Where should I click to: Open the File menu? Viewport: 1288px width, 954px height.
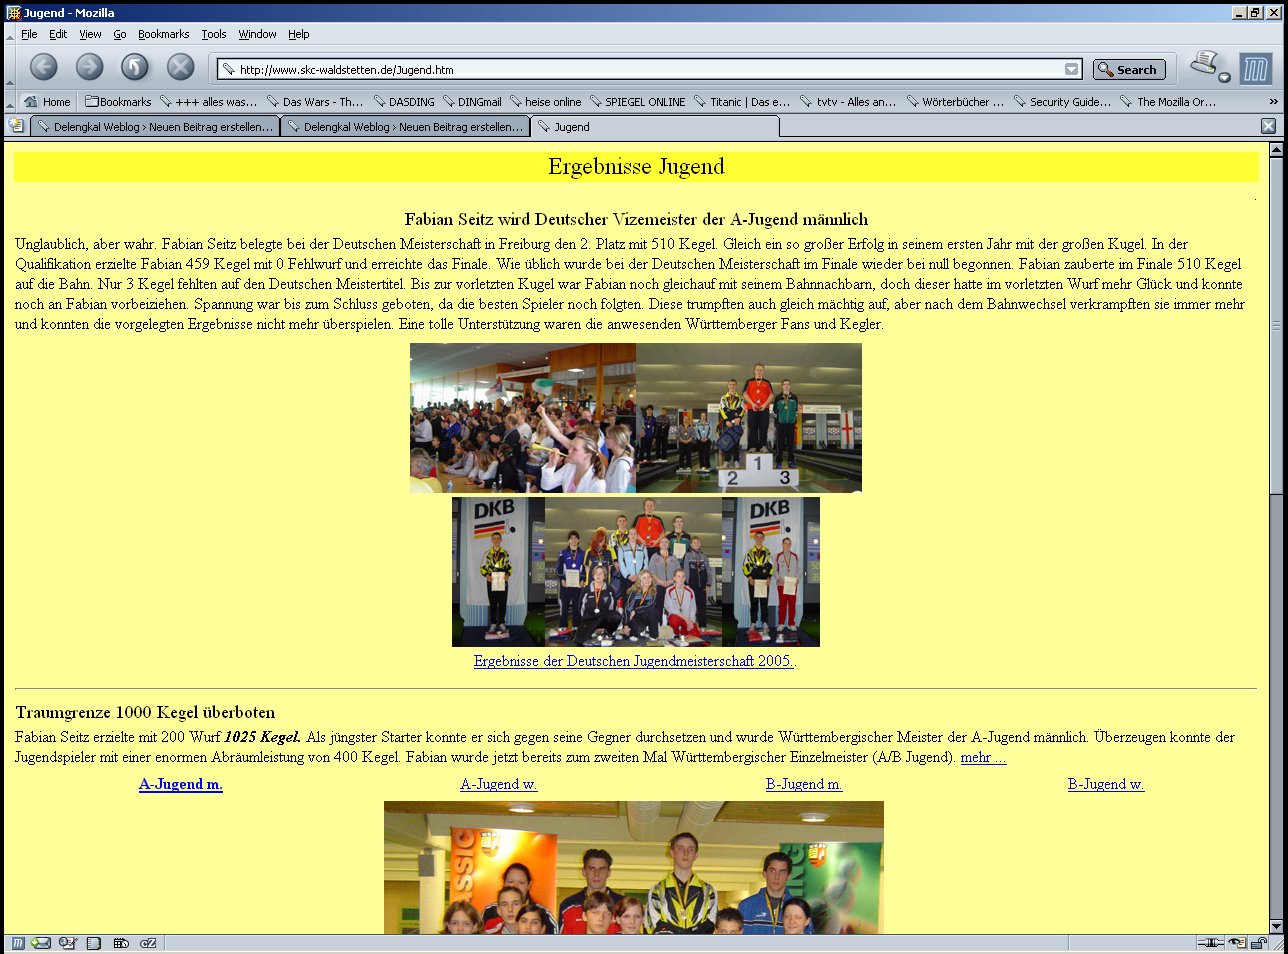(x=29, y=34)
